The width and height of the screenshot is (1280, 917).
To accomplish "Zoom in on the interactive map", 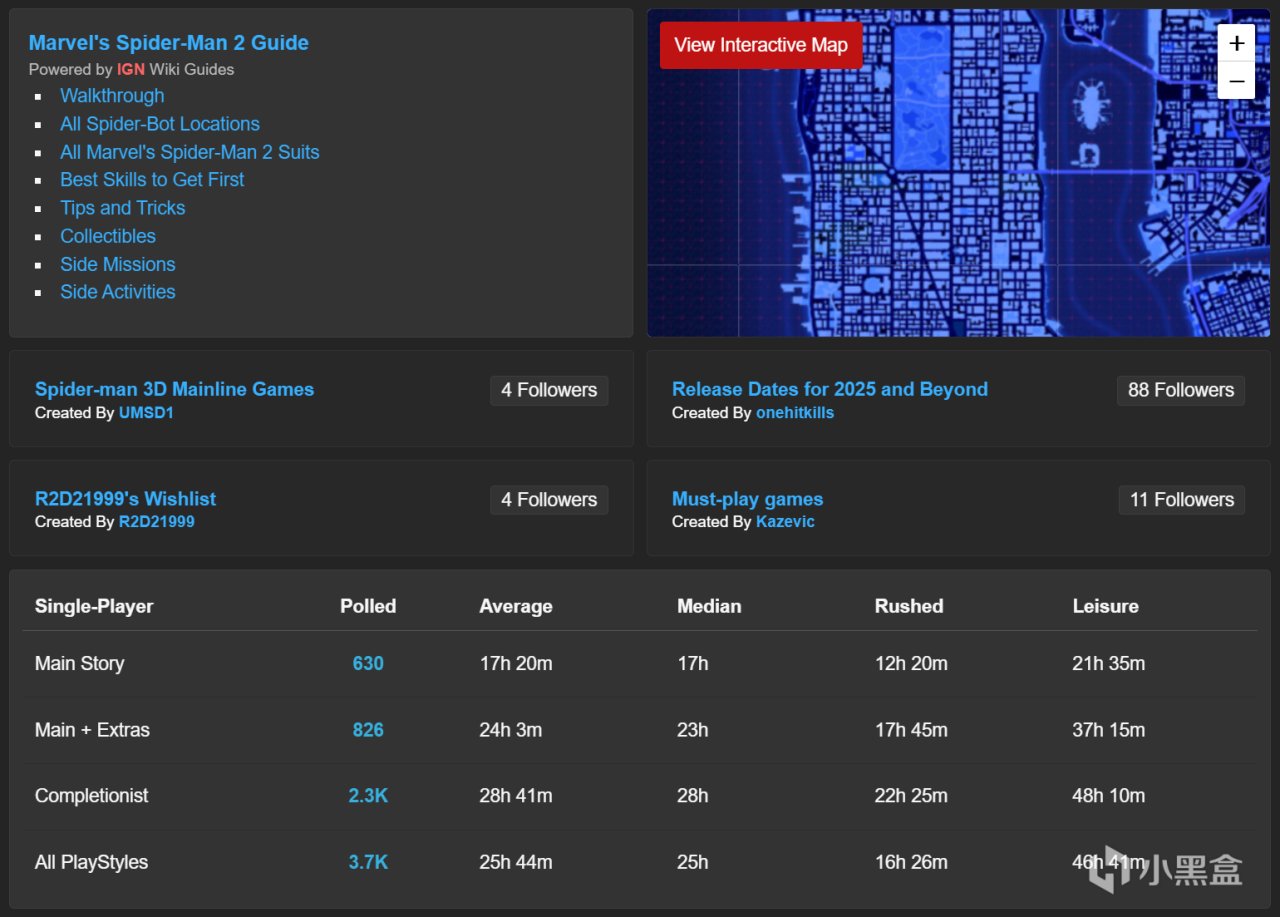I will [1236, 43].
